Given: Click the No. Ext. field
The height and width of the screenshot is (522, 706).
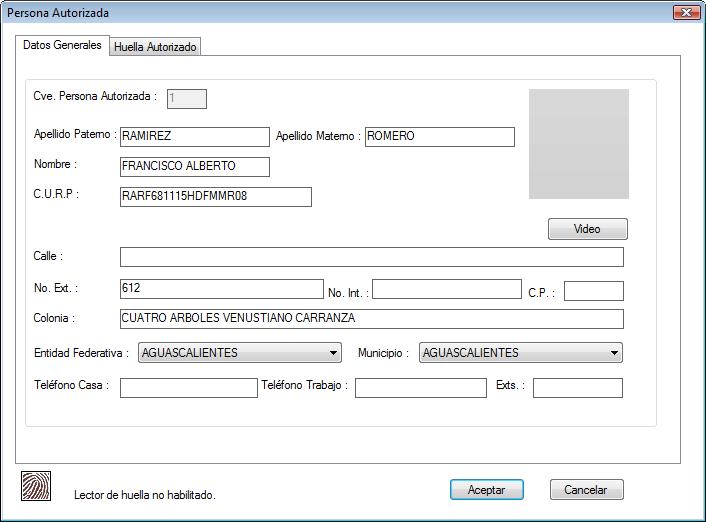Looking at the screenshot, I should pos(221,289).
